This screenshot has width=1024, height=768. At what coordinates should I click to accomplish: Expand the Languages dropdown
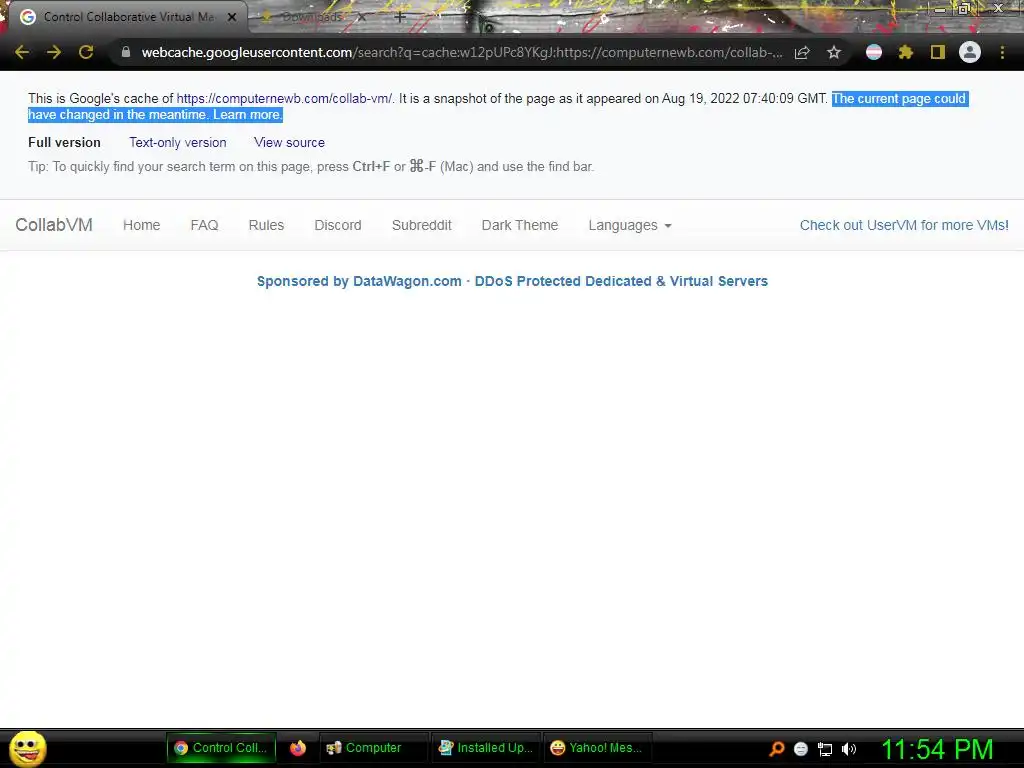(630, 225)
